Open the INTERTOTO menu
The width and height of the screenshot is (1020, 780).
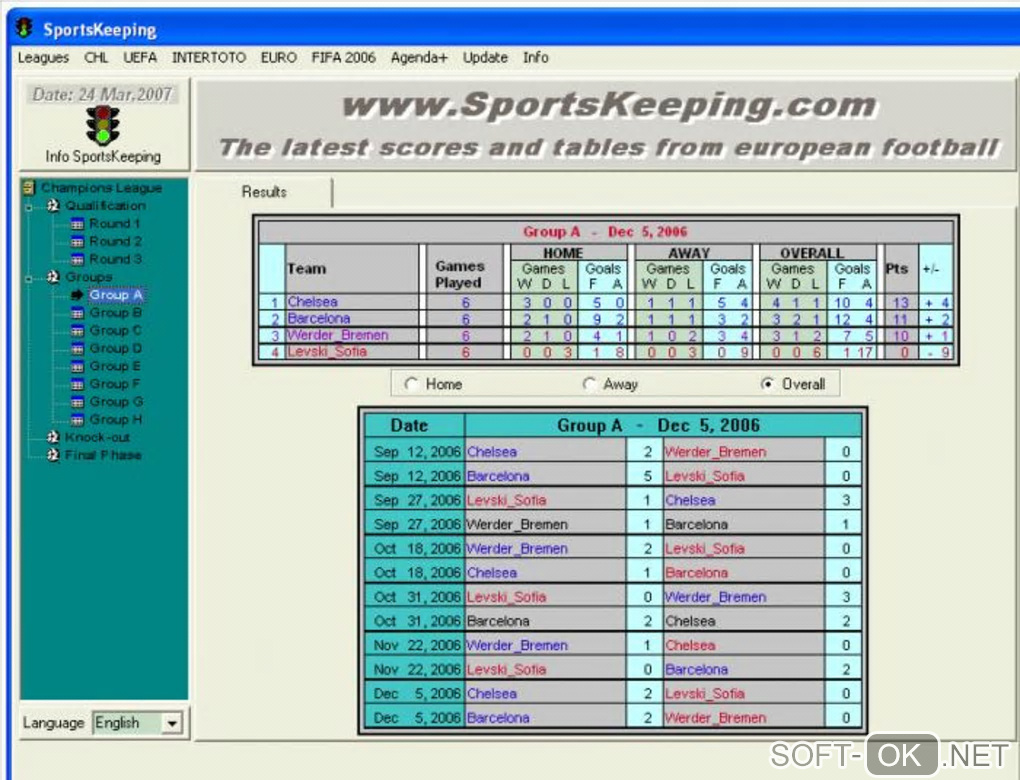(209, 58)
